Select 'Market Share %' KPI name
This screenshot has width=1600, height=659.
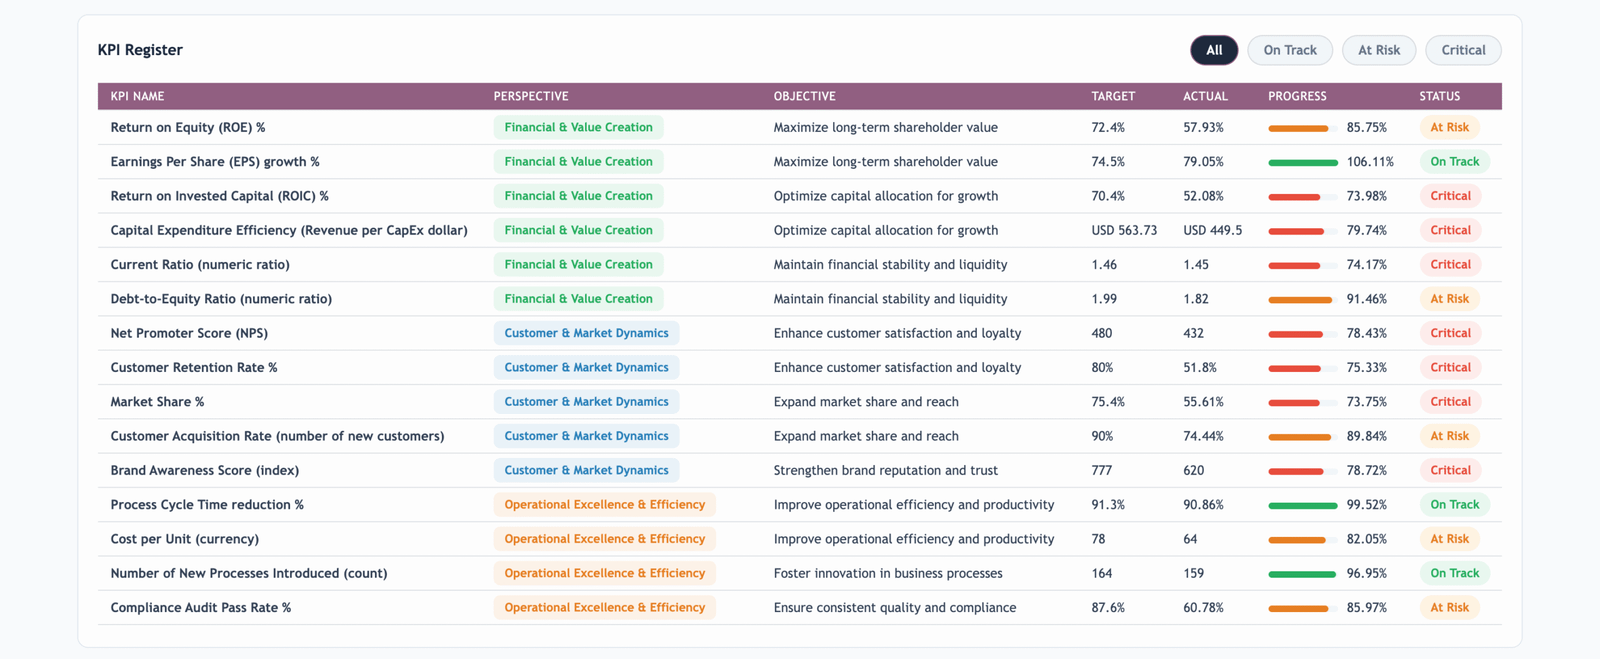pos(157,402)
